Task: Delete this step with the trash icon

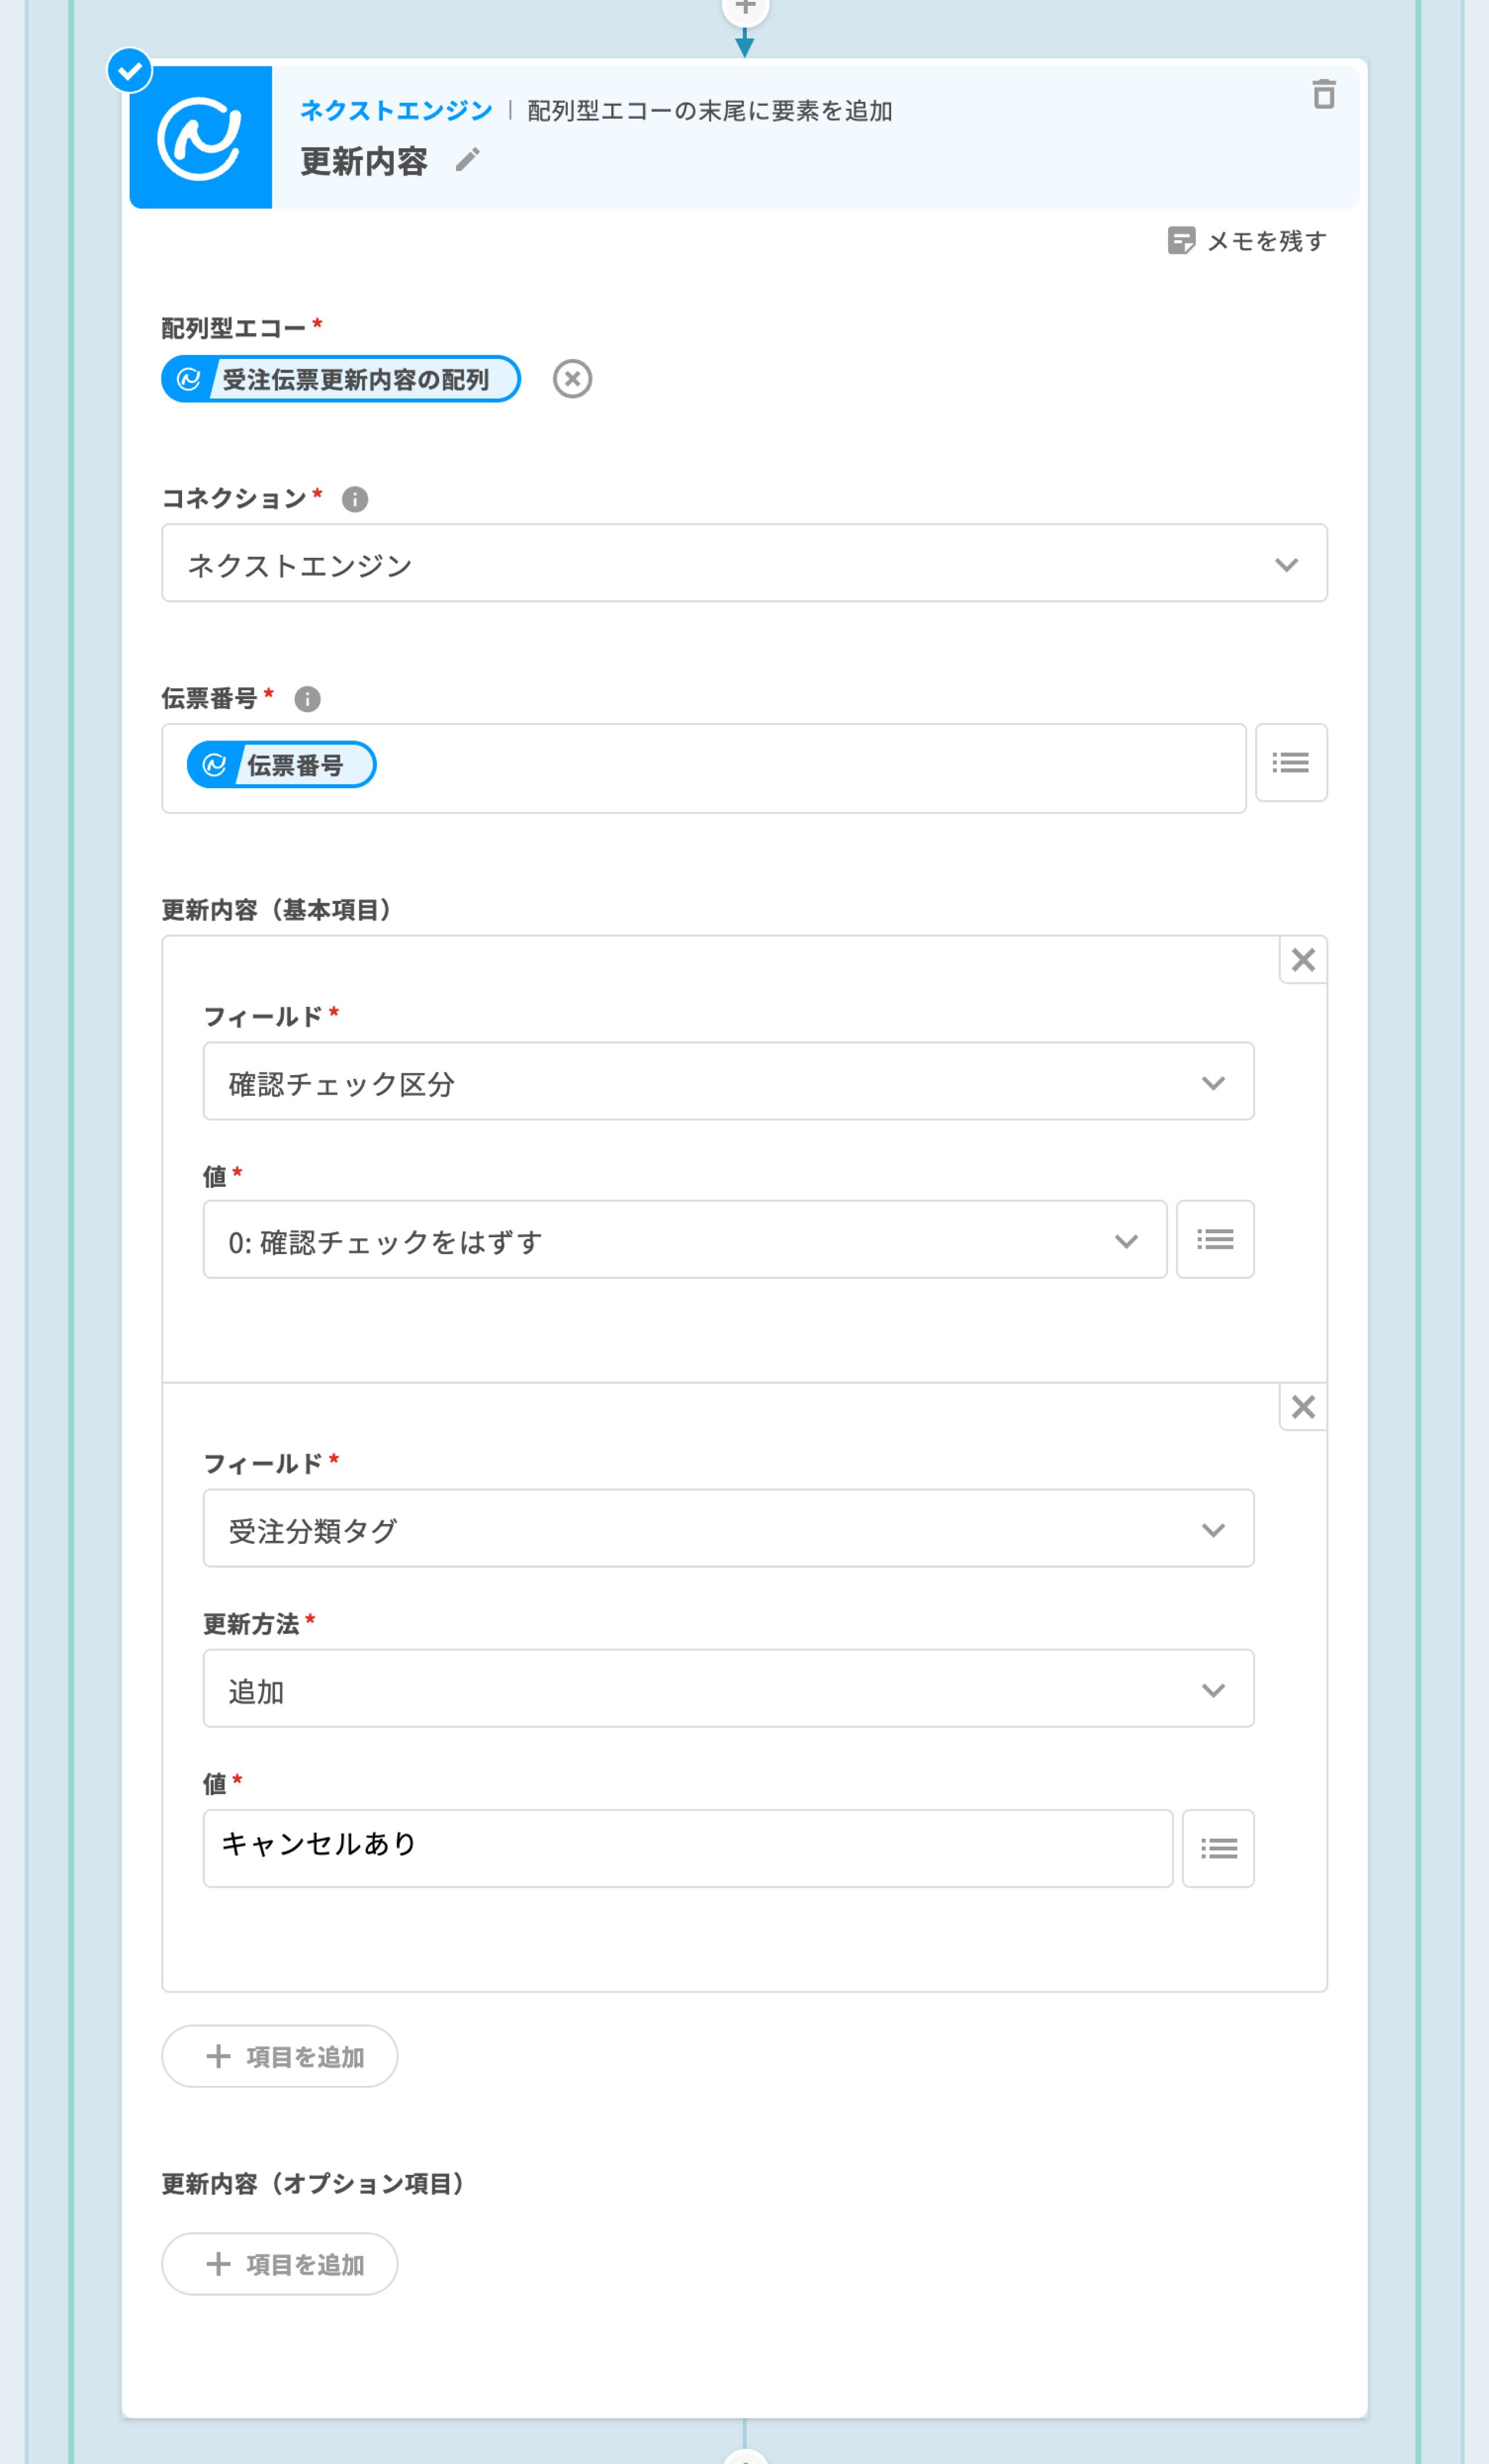Action: [x=1323, y=95]
